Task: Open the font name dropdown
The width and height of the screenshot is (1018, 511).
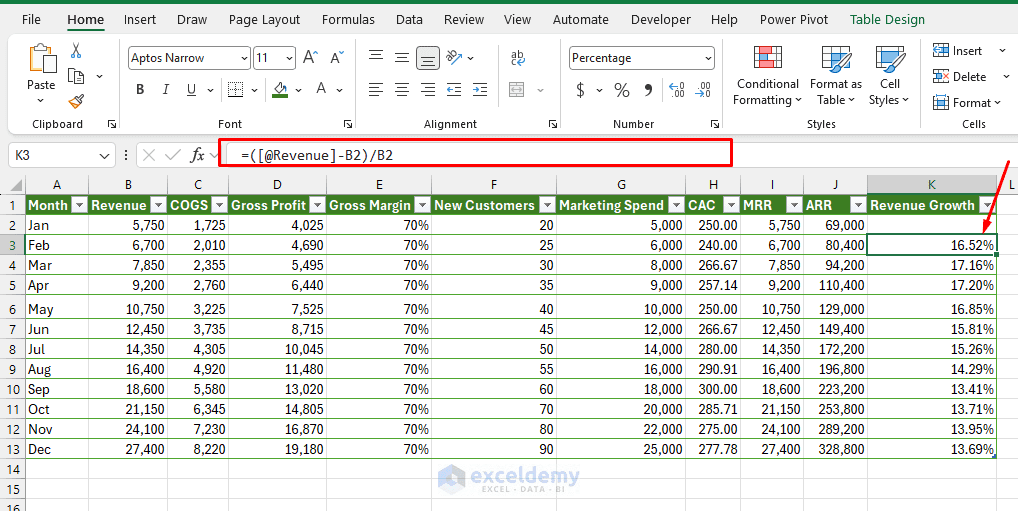Action: point(244,58)
